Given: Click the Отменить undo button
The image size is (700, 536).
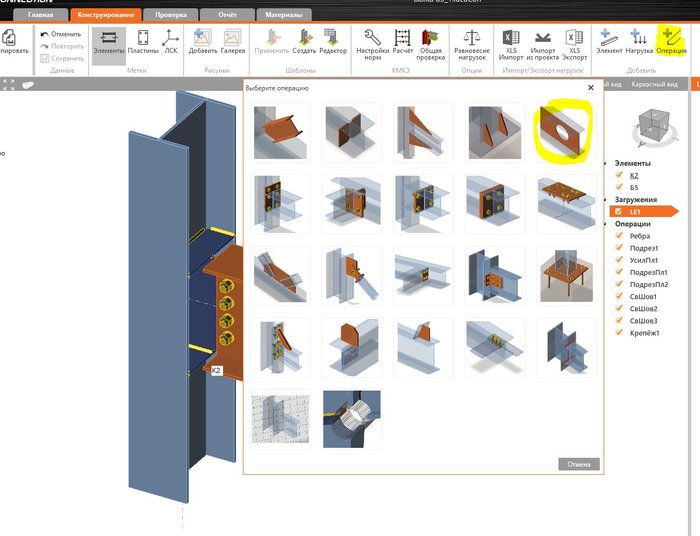Looking at the screenshot, I should pyautogui.click(x=61, y=34).
